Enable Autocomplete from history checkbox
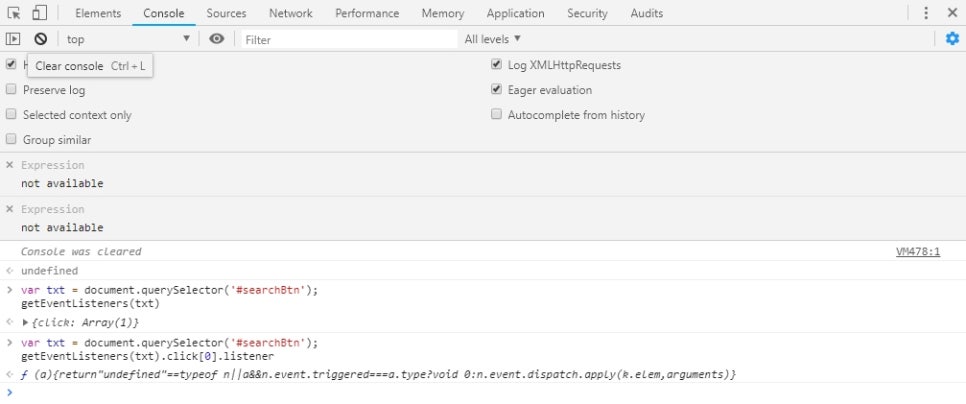The image size is (966, 404). tap(497, 115)
